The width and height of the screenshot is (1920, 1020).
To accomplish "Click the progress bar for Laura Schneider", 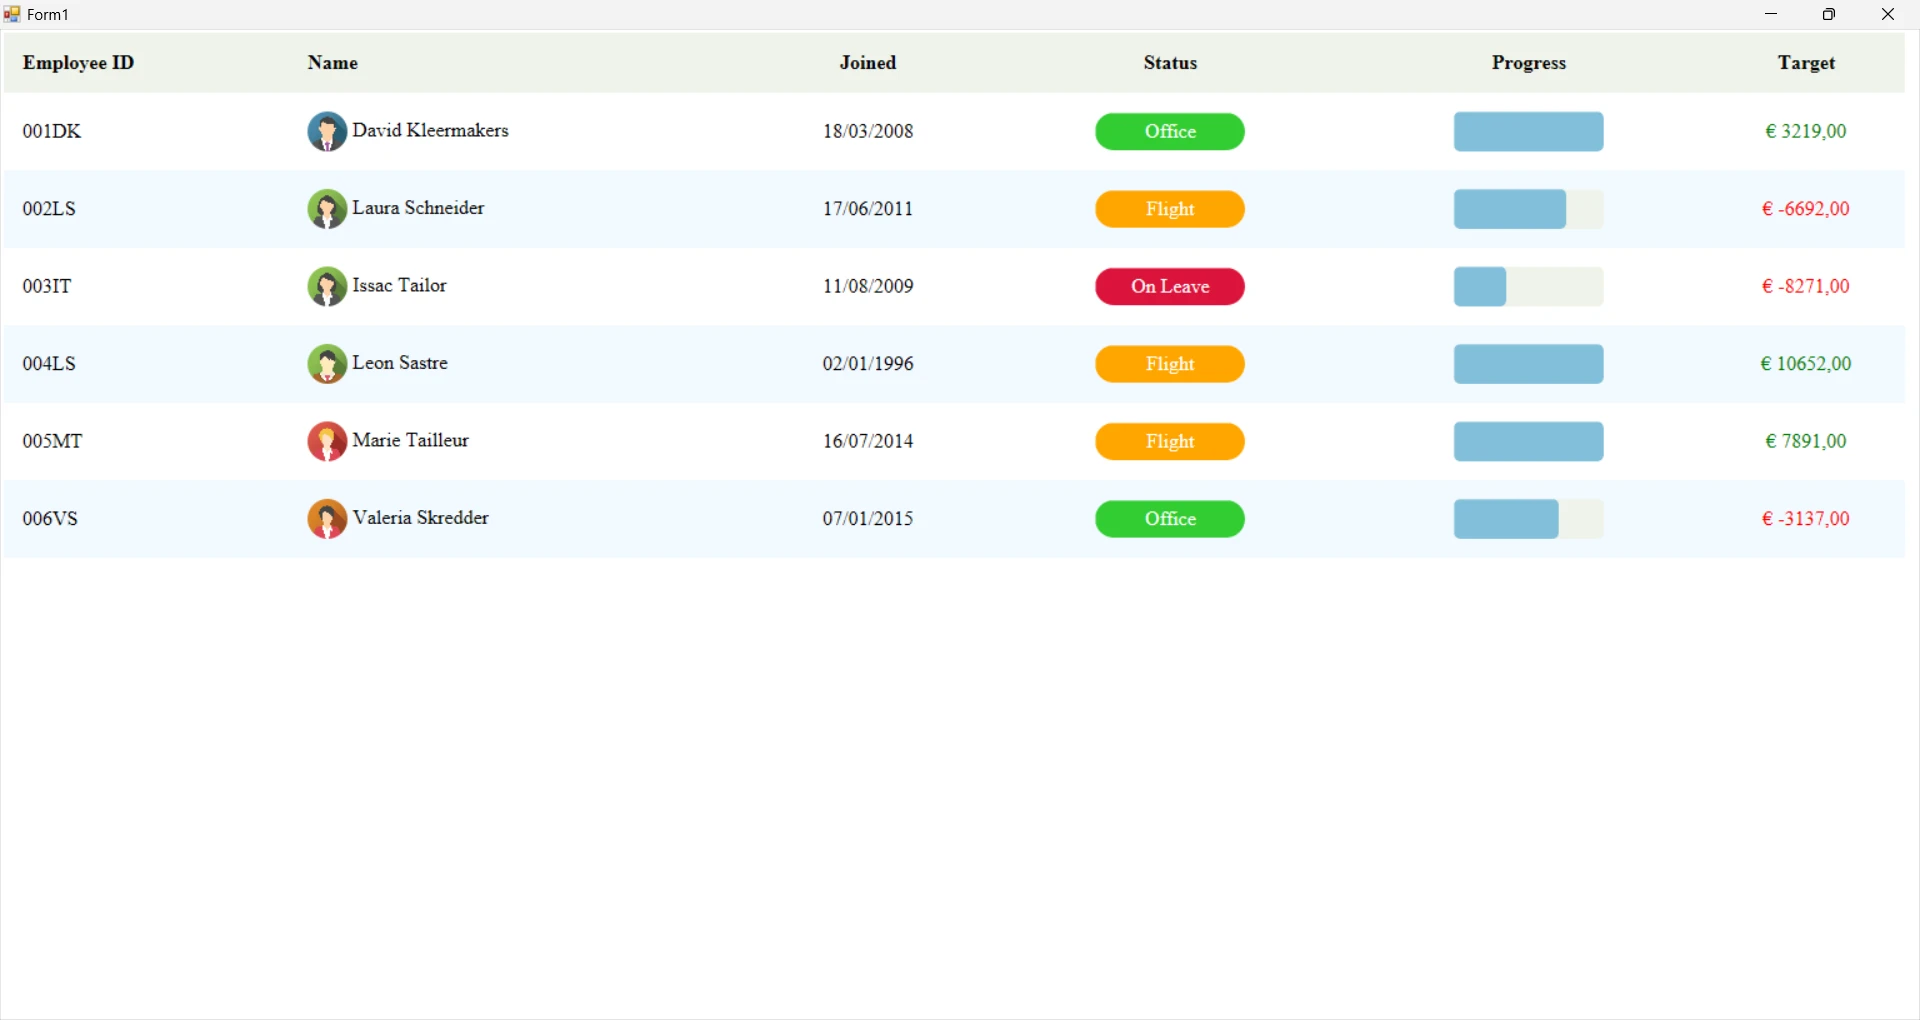I will coord(1527,210).
